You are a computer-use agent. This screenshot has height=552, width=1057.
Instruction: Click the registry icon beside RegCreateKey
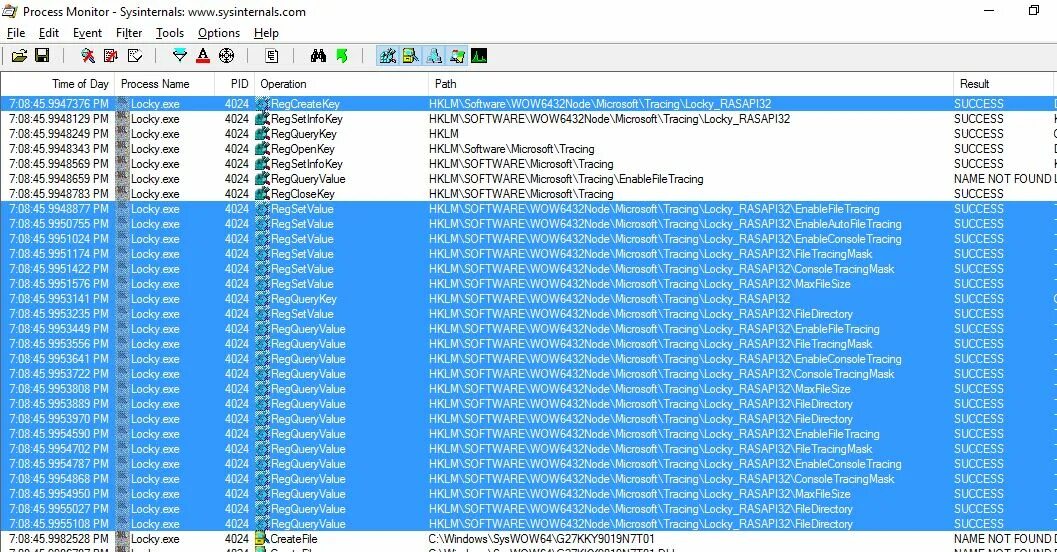(262, 104)
